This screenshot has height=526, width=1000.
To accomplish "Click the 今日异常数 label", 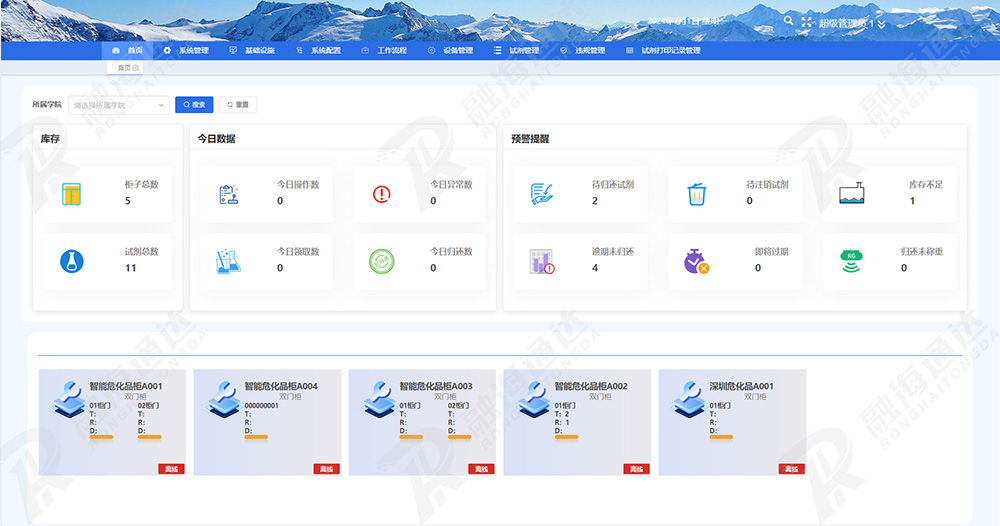I will tap(451, 184).
